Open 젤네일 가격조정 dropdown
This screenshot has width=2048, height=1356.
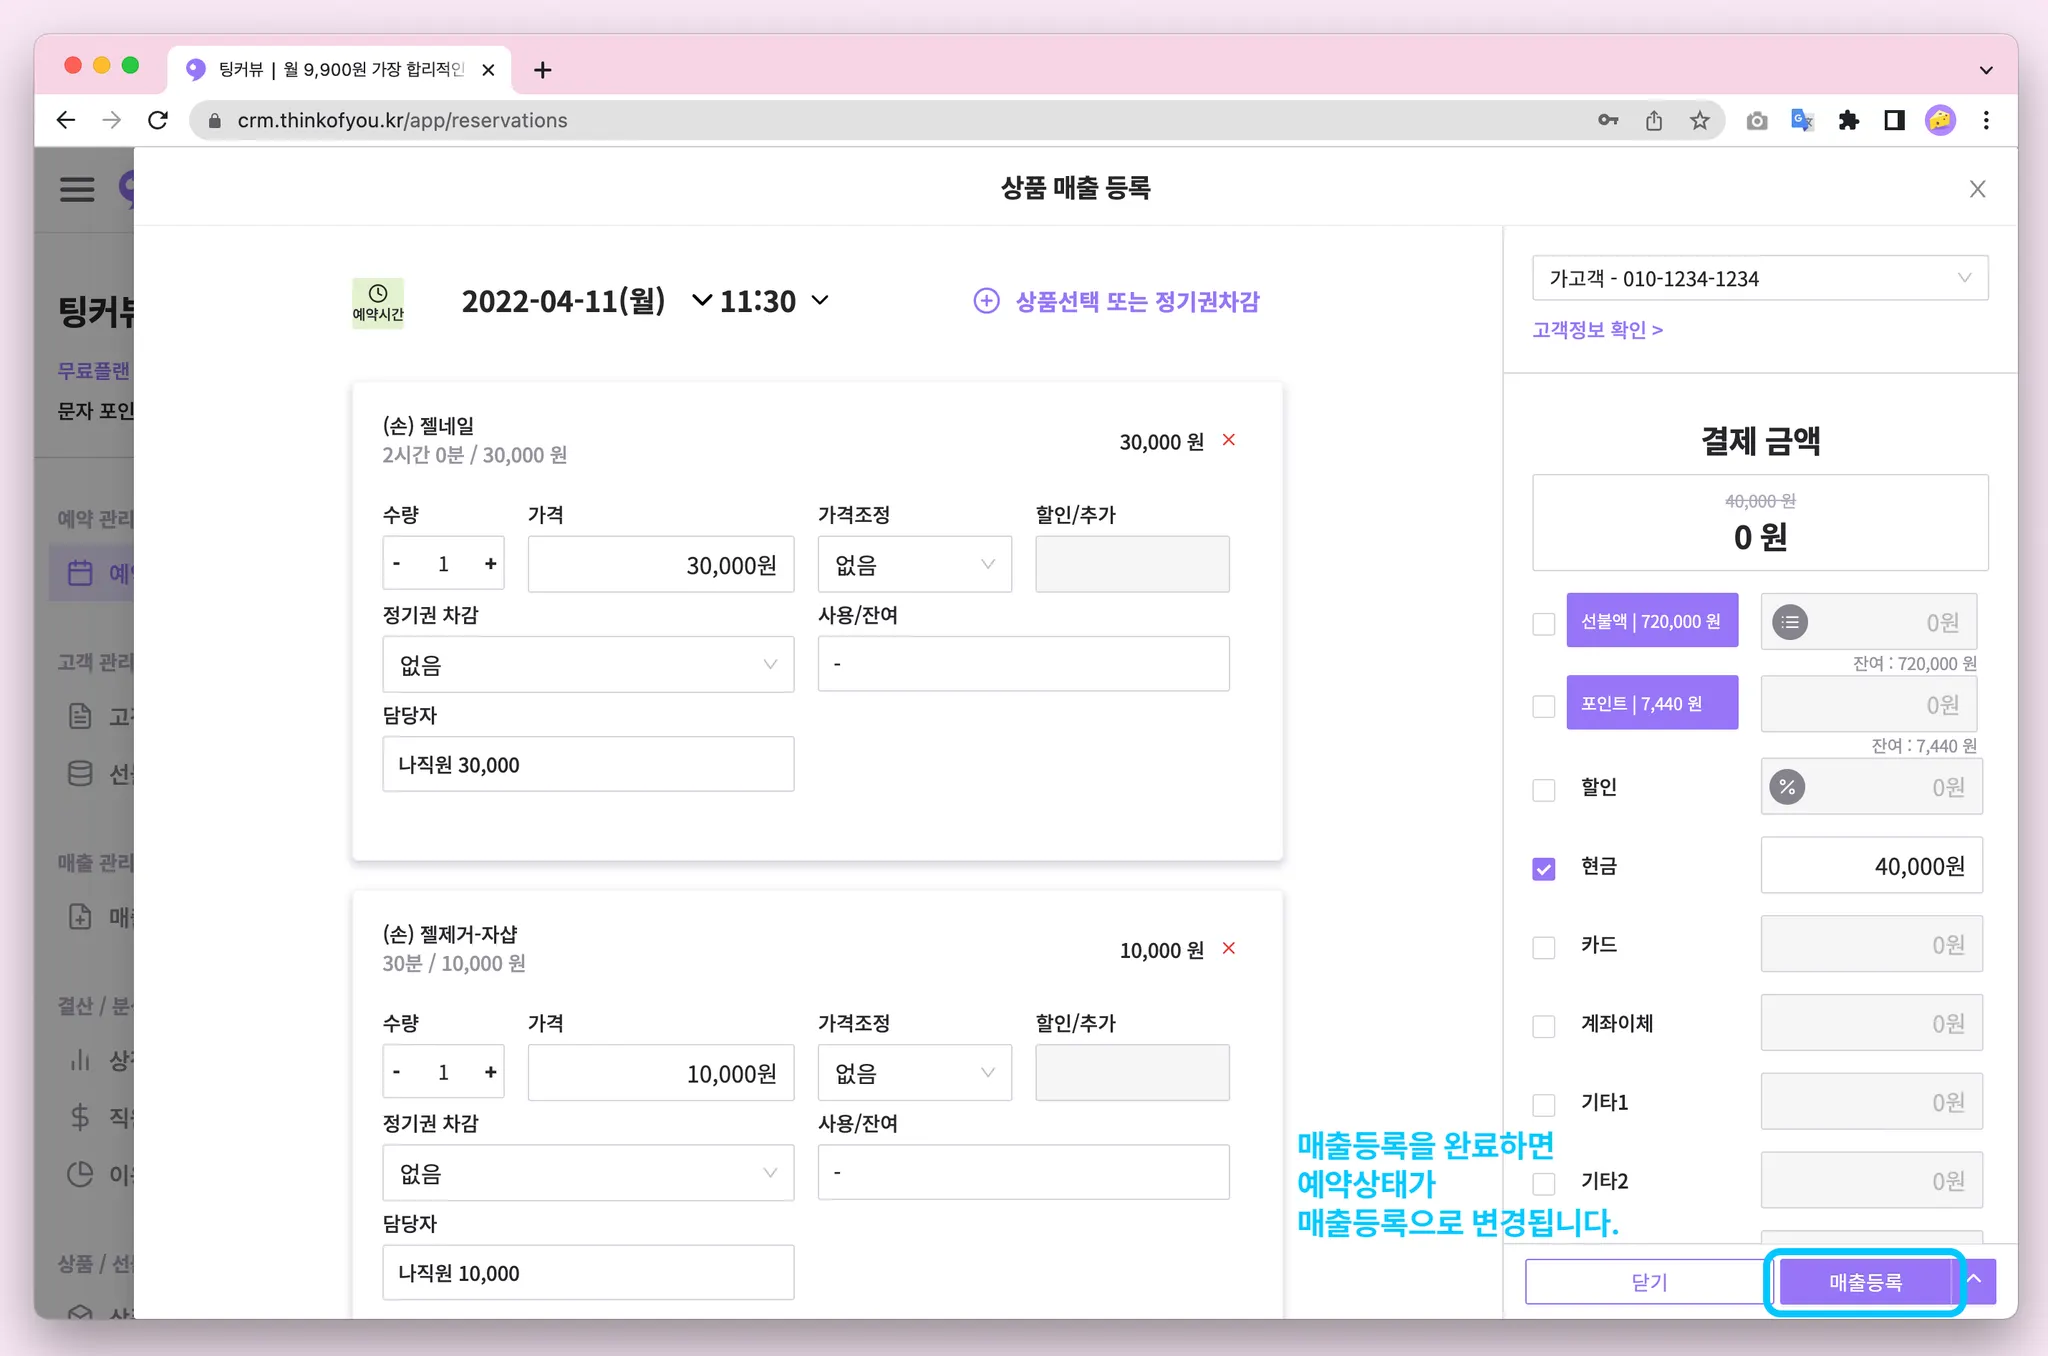point(914,564)
